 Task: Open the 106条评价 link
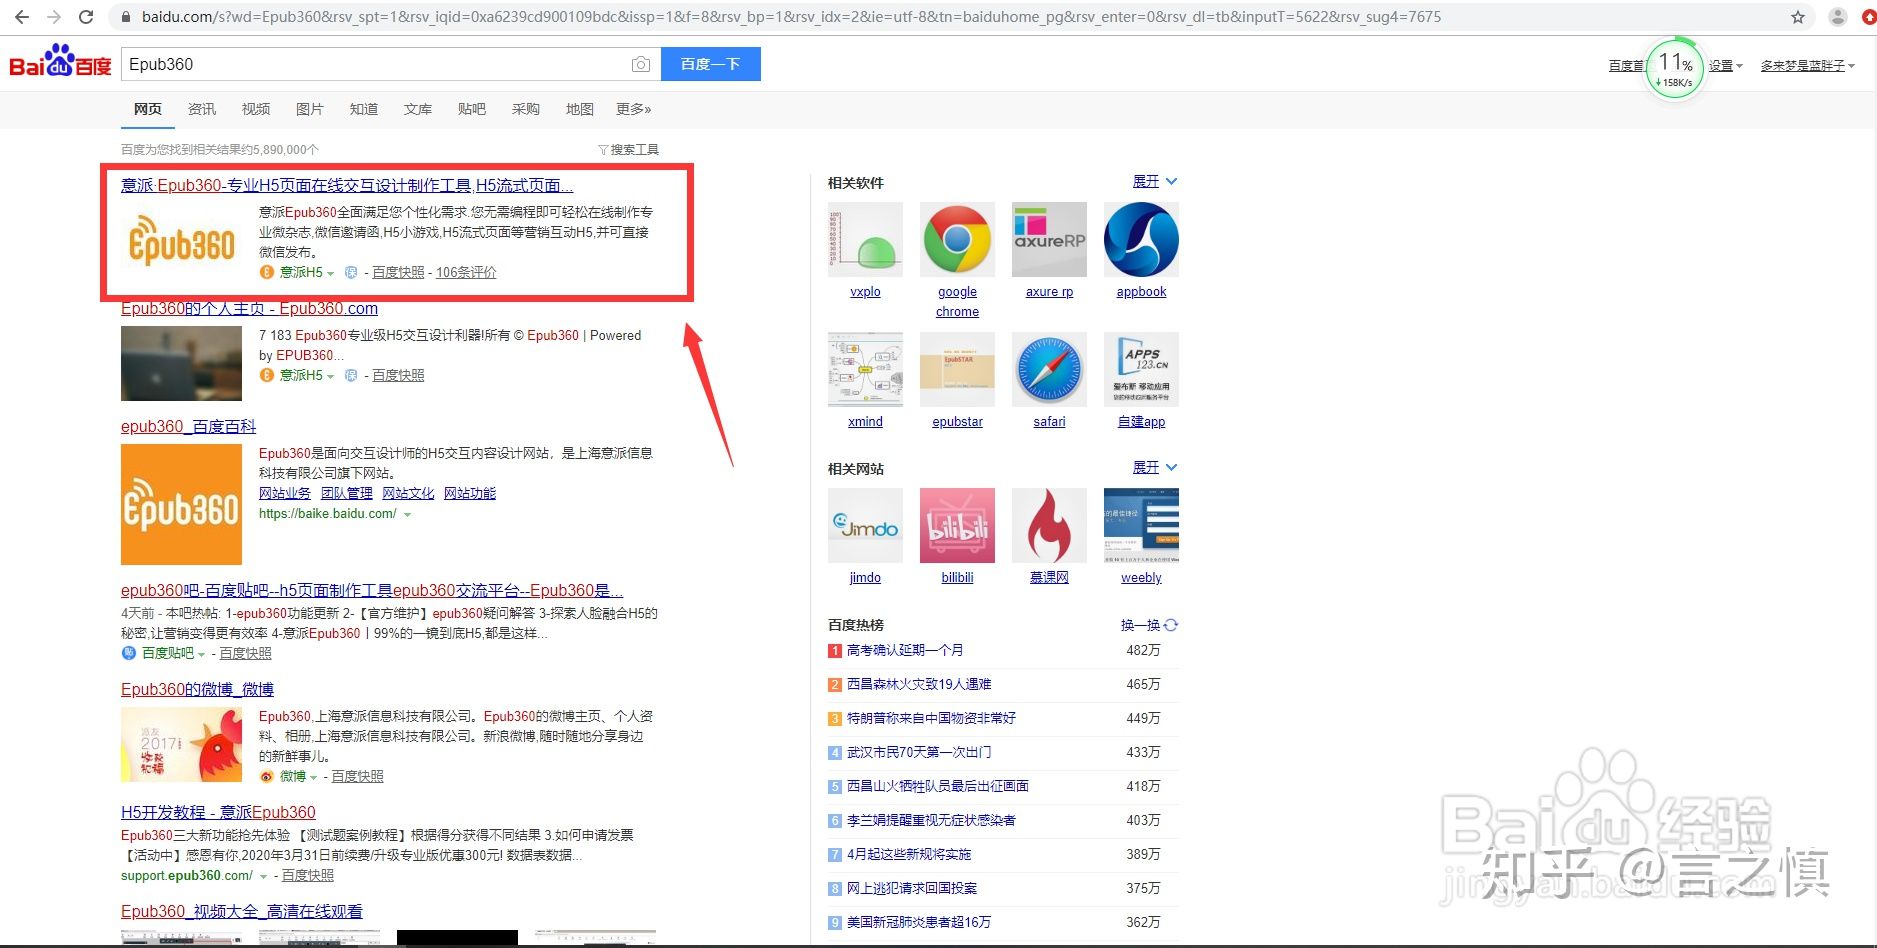(466, 272)
